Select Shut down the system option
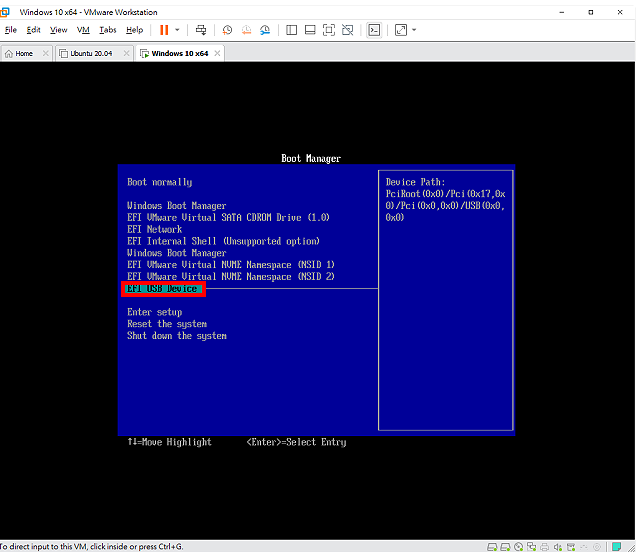The height and width of the screenshot is (552, 637). (177, 336)
